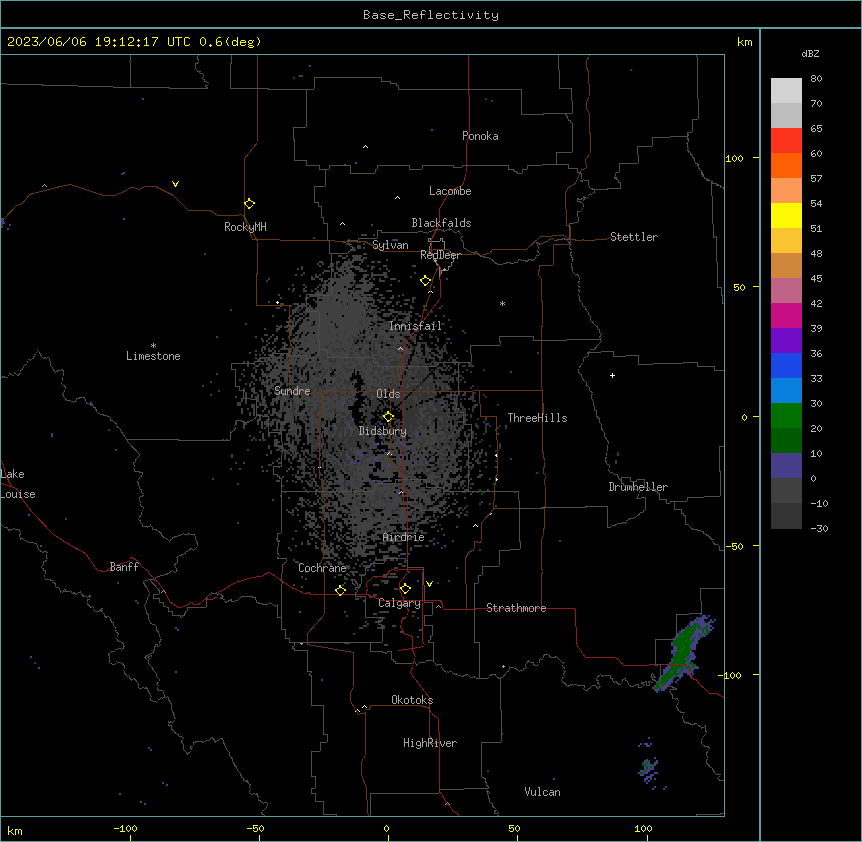Click yellow diamond marker near RockyMH

coord(250,204)
